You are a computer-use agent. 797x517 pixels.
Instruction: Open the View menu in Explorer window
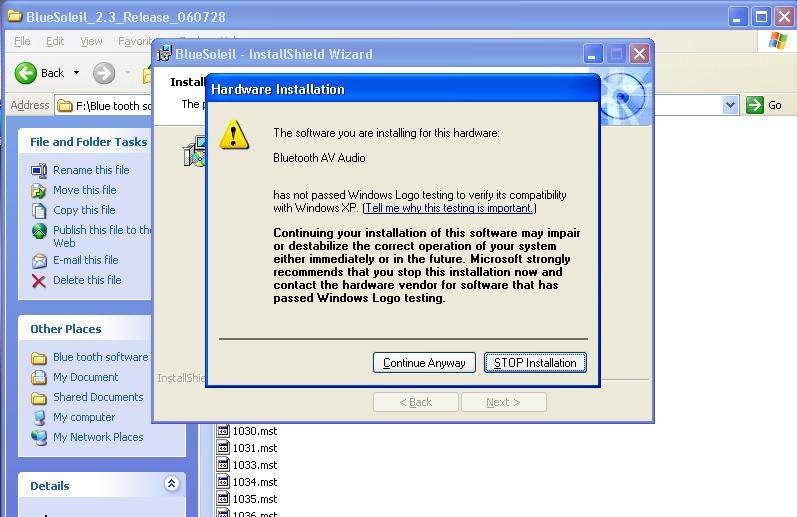click(x=91, y=41)
